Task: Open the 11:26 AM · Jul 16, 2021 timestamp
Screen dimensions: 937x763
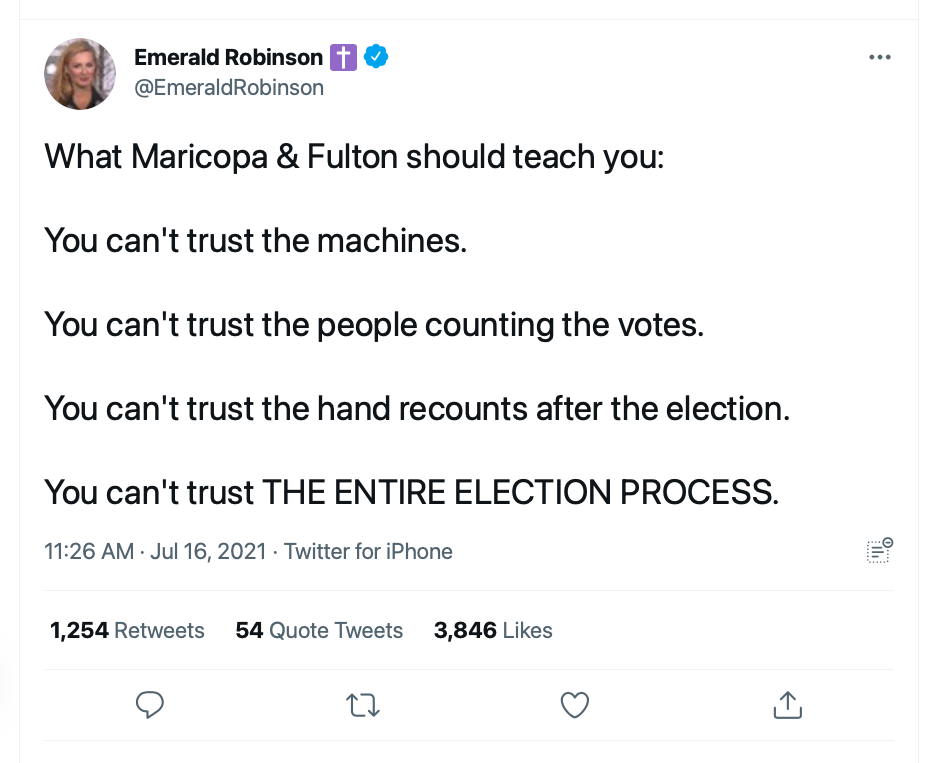Action: [155, 551]
